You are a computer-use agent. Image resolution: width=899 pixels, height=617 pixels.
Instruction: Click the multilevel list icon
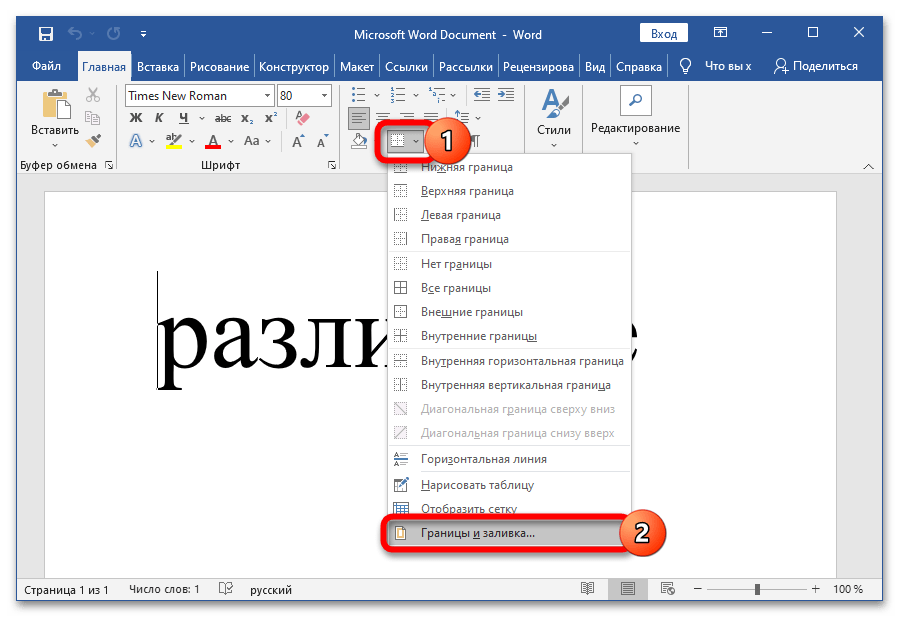437,95
